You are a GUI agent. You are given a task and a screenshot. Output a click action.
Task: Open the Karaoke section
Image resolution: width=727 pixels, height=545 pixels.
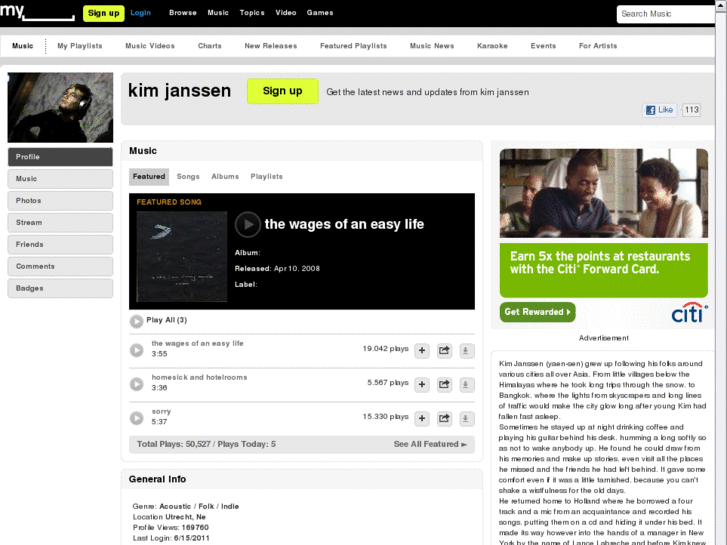pos(492,46)
